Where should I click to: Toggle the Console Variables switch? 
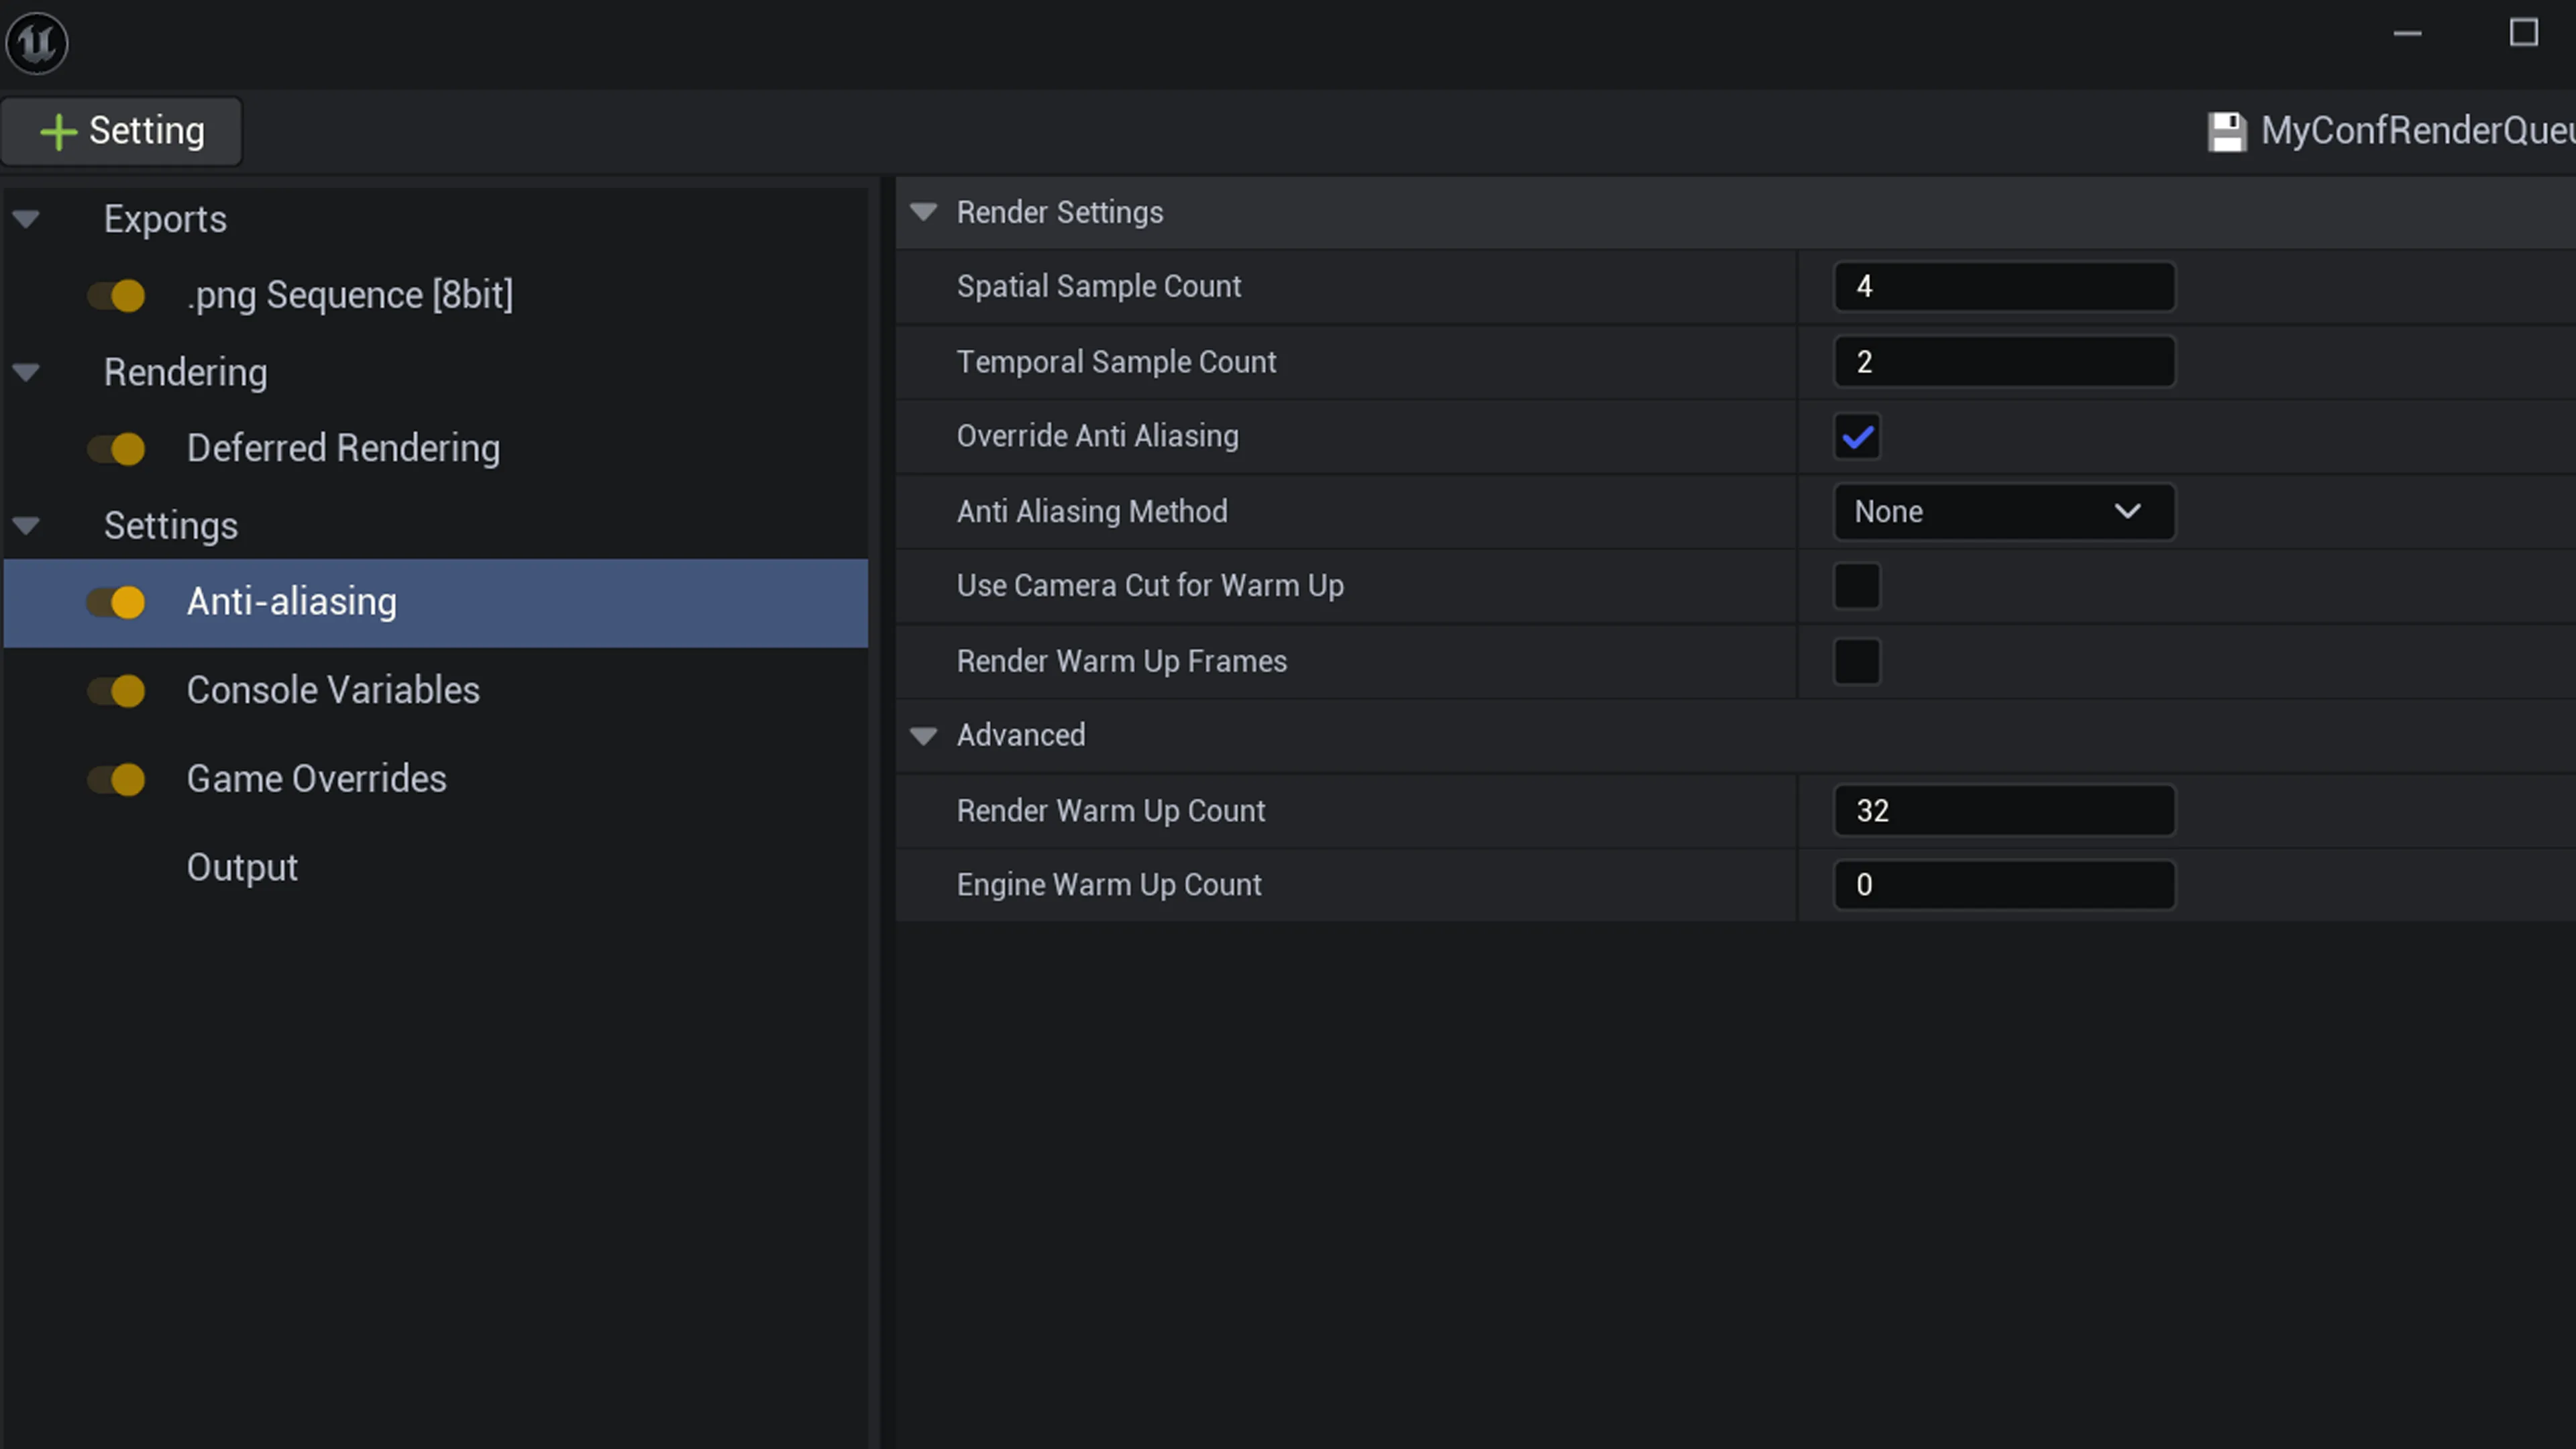[116, 691]
